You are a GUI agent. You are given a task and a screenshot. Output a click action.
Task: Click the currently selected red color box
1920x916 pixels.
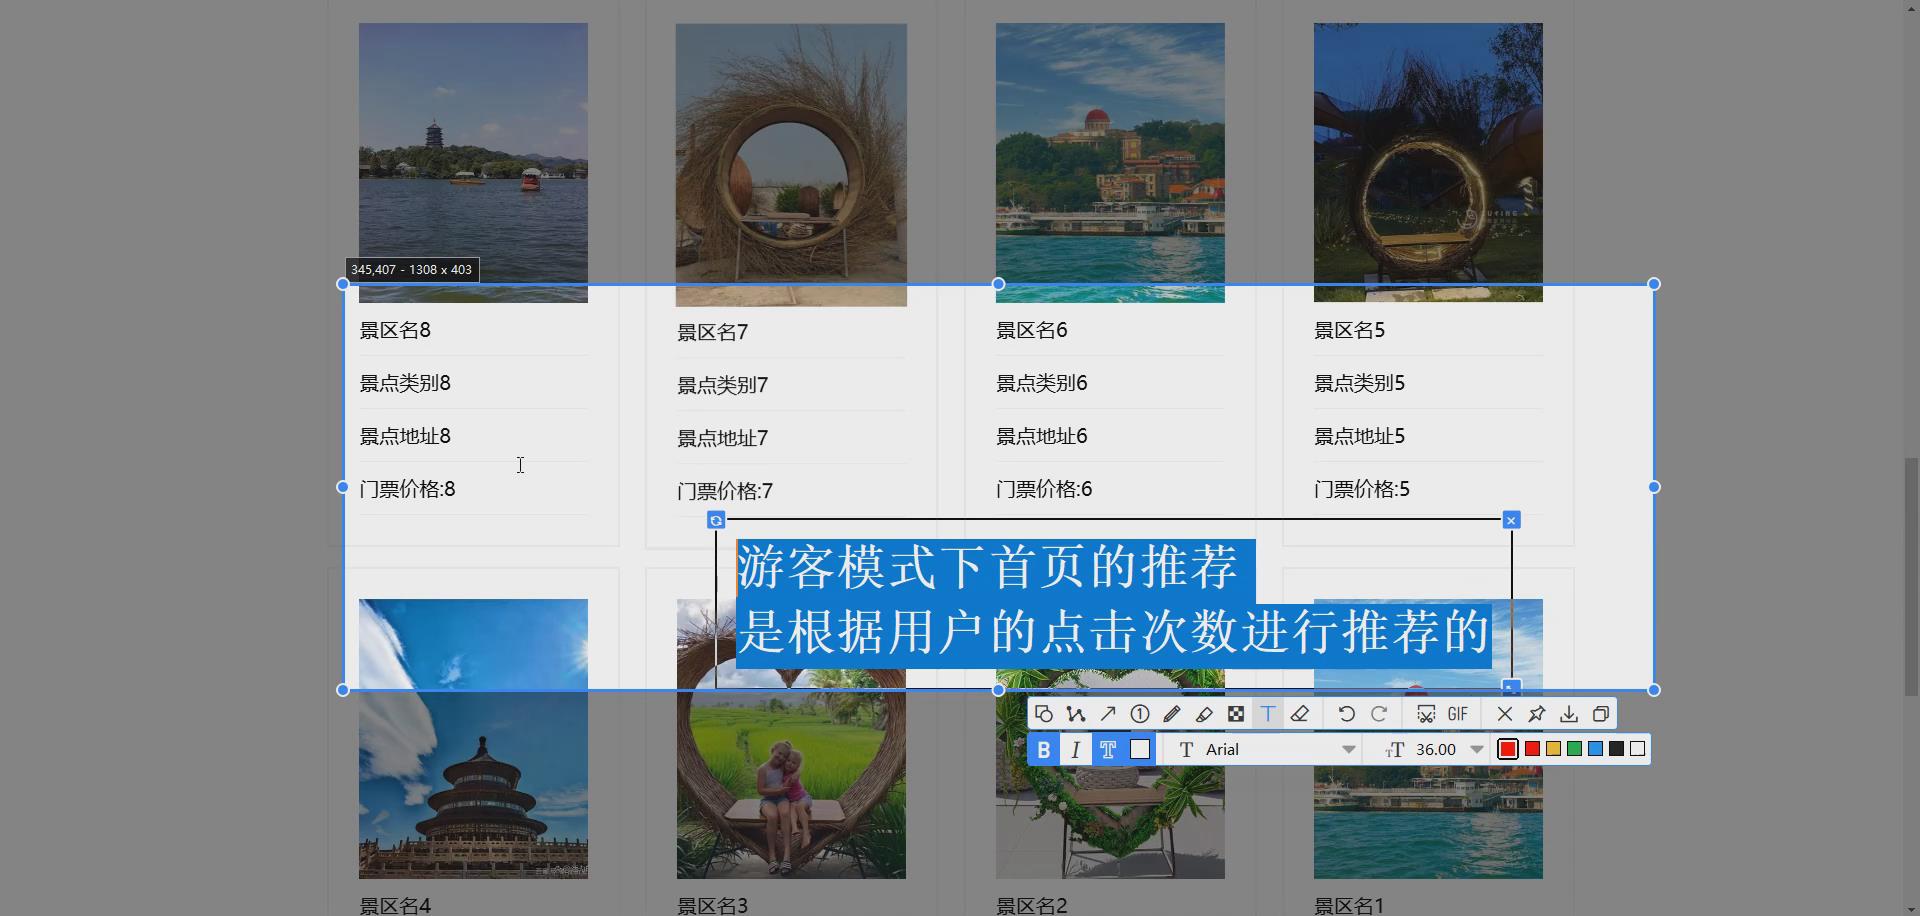pyautogui.click(x=1508, y=749)
